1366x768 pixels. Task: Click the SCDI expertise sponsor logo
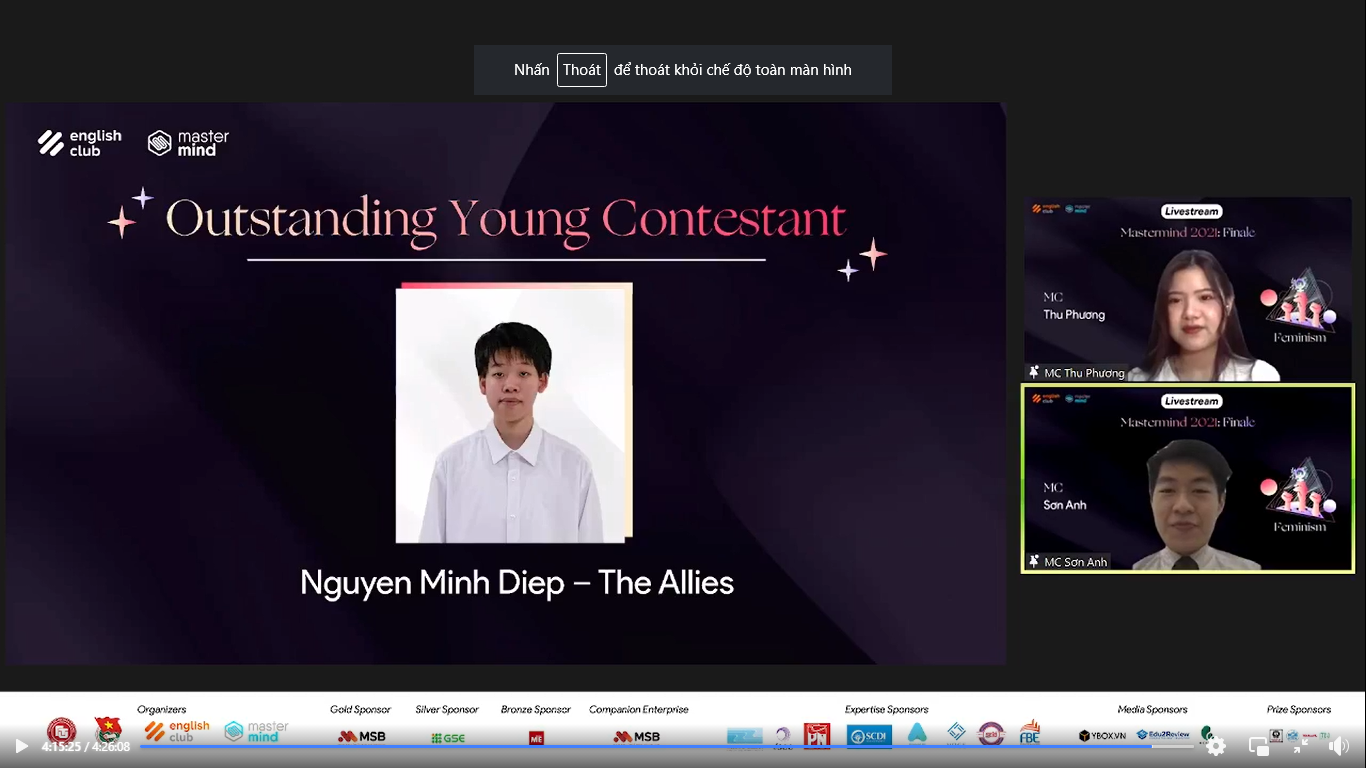(869, 736)
